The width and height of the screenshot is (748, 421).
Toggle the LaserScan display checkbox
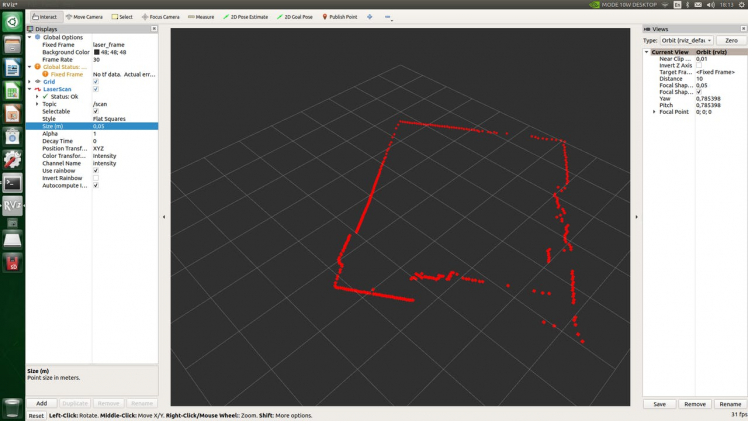coord(96,89)
